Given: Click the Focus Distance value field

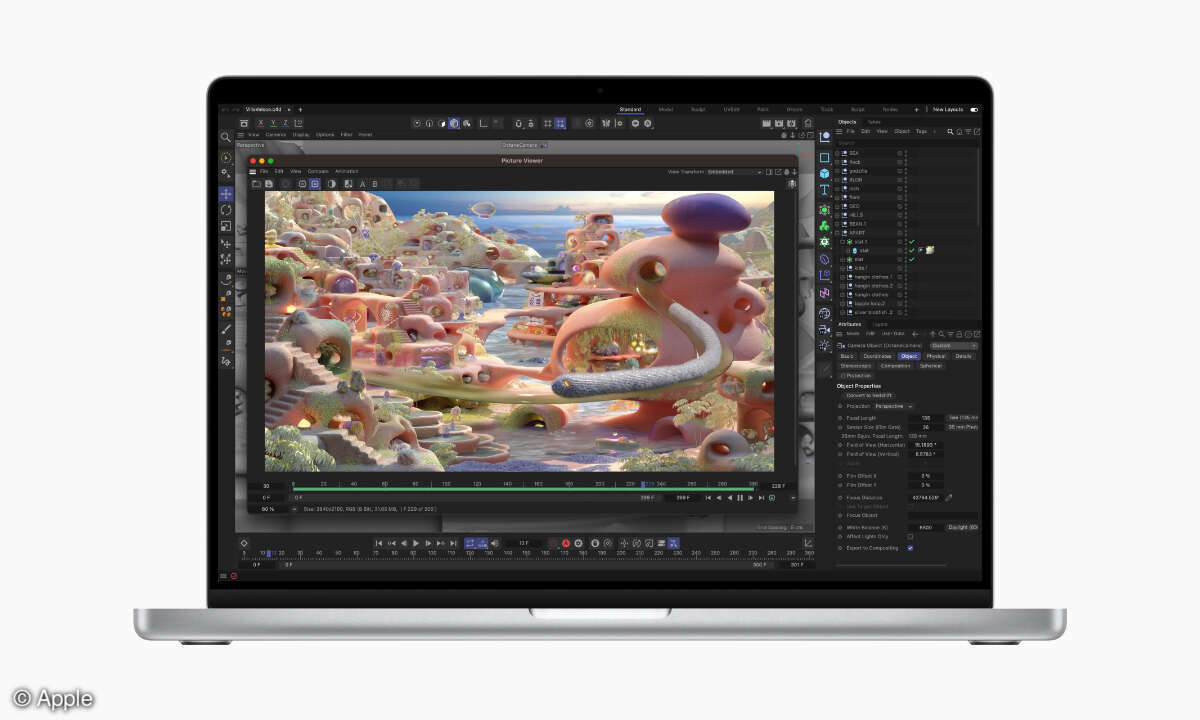Looking at the screenshot, I should tap(925, 497).
